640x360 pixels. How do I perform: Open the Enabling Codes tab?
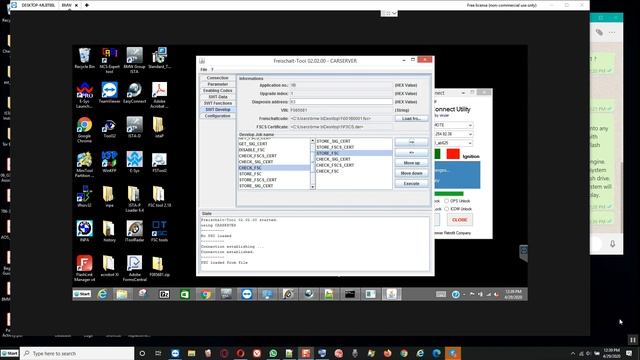tap(218, 91)
